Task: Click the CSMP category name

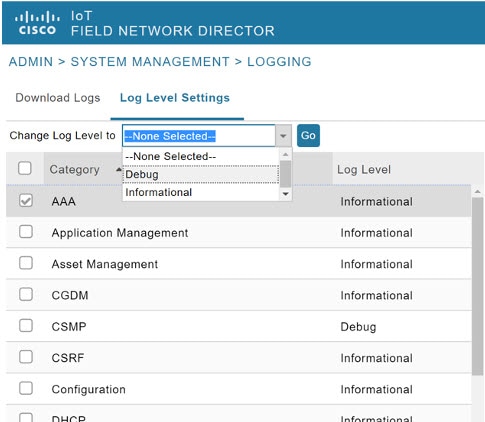Action: tap(69, 327)
